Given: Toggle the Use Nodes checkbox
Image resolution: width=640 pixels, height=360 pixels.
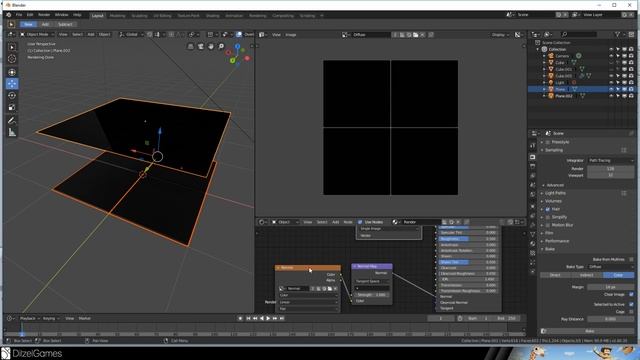Looking at the screenshot, I should [360, 222].
